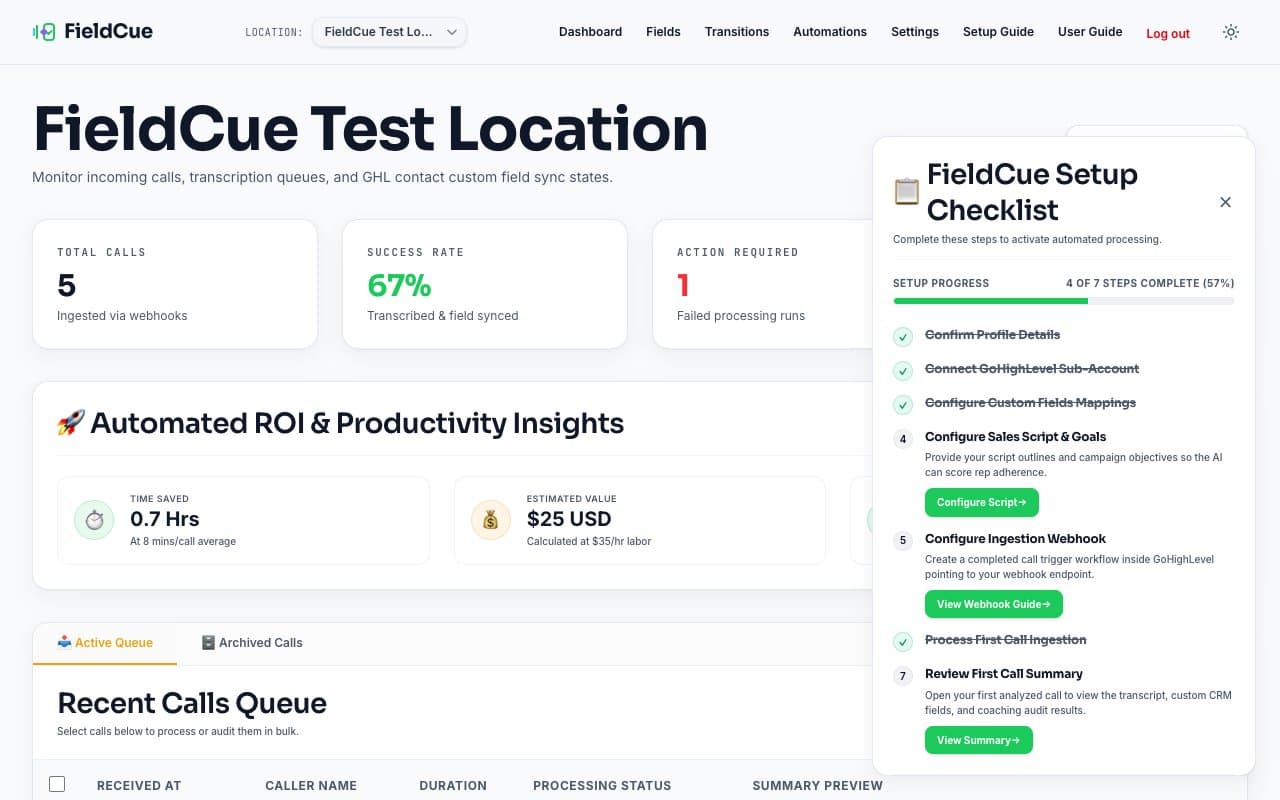Click the FieldCue logo icon
Screen dimensions: 1280x800
click(x=44, y=32)
